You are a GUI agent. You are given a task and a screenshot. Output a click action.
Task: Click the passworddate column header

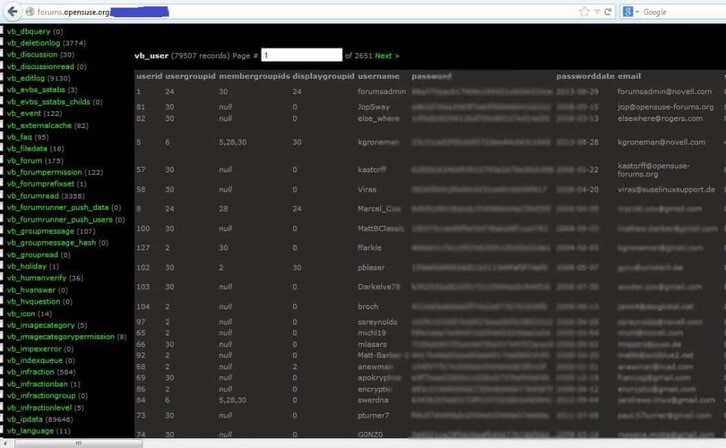pyautogui.click(x=585, y=76)
